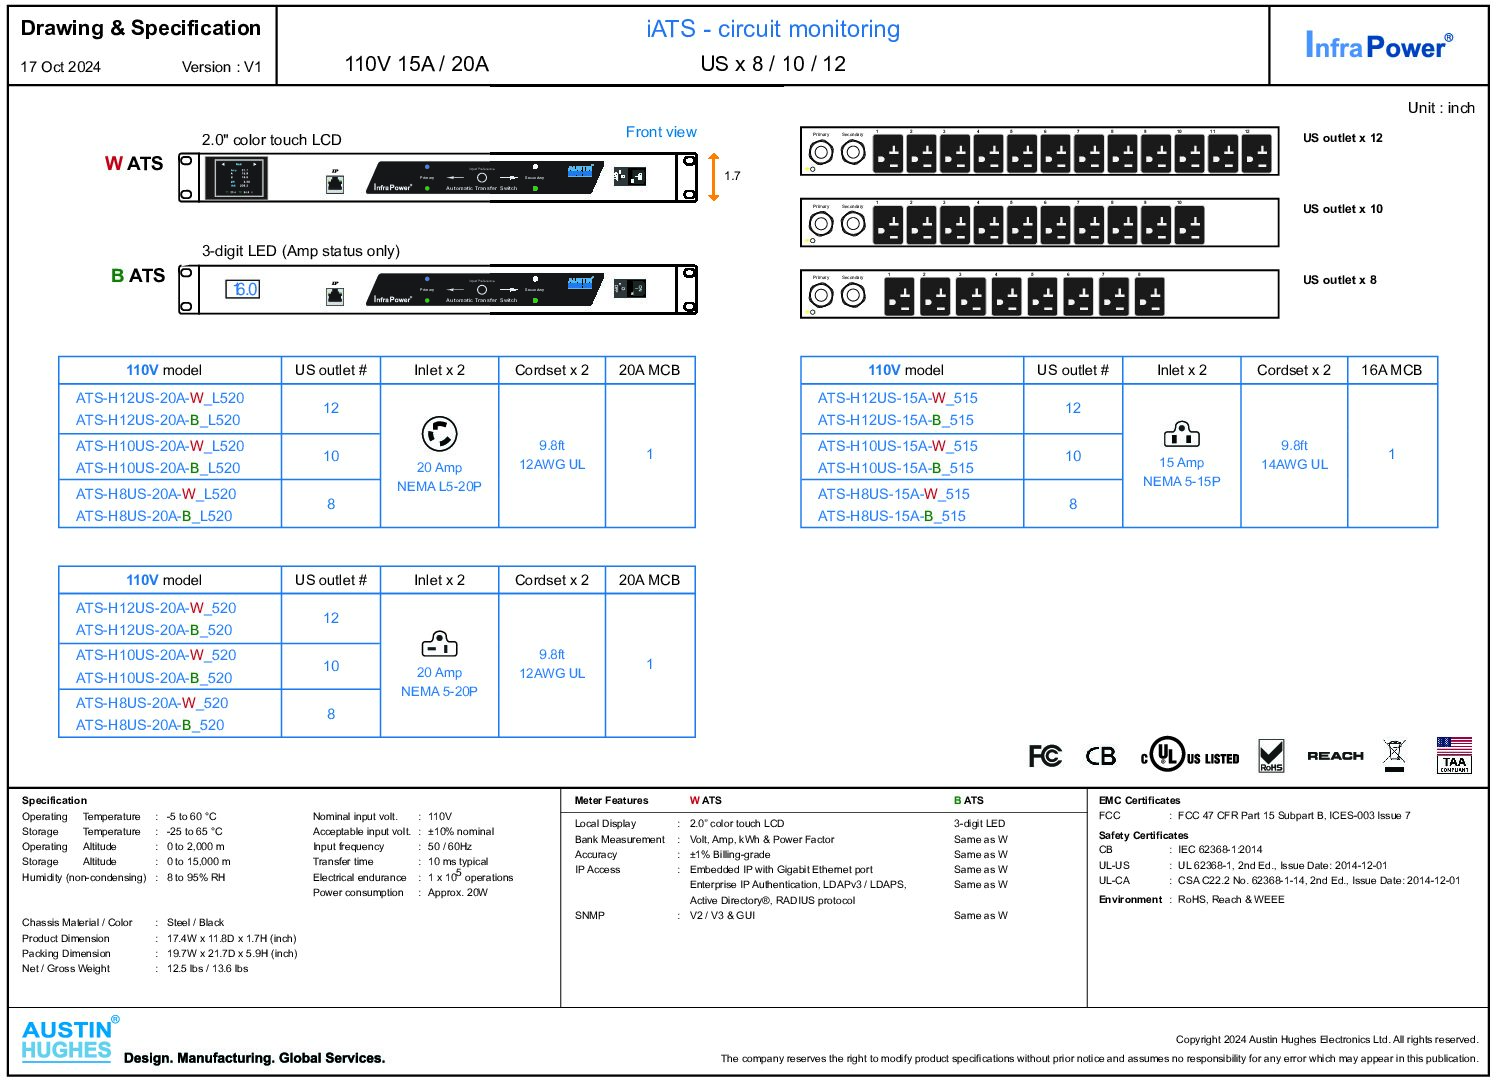Click the 10-outlet rear panel drawing

pyautogui.click(x=1040, y=222)
